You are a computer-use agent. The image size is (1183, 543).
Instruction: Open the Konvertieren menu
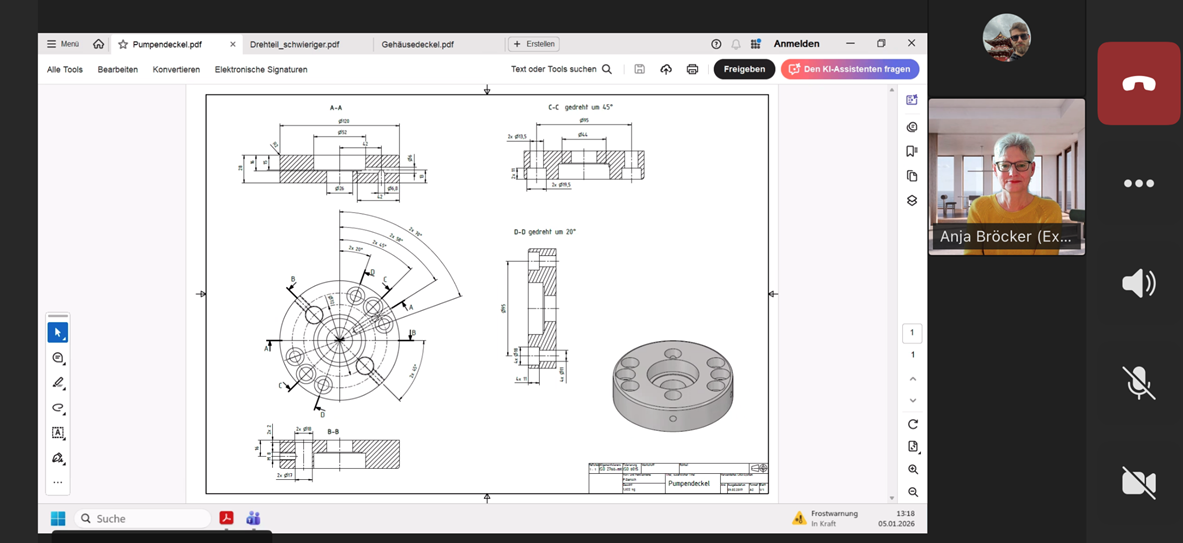176,69
